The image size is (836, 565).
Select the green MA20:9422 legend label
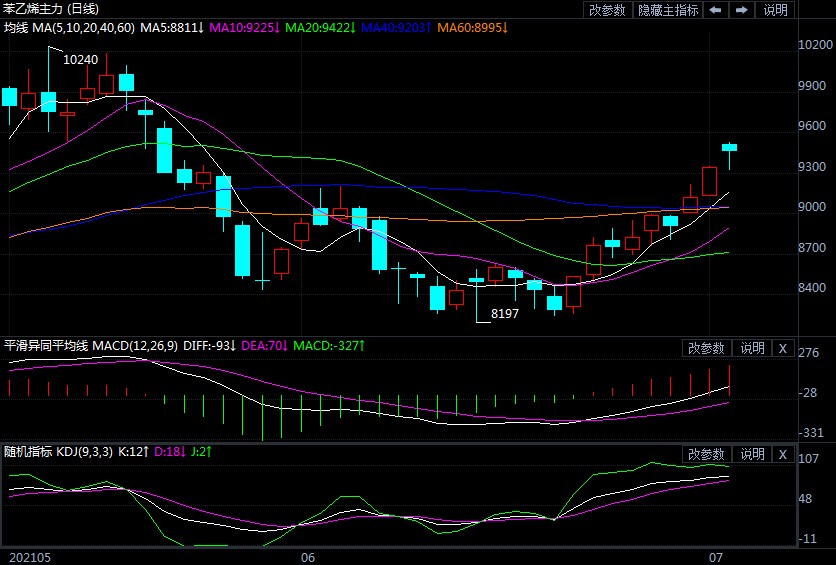(x=321, y=27)
